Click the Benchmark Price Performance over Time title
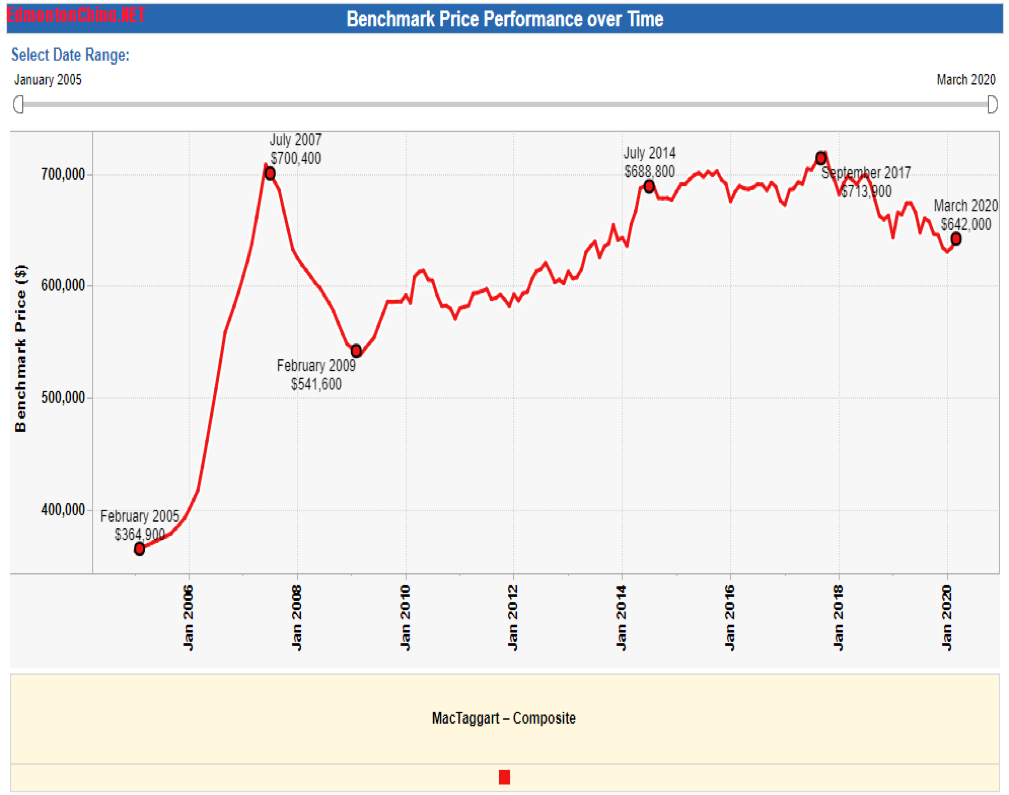Screen dimensions: 1009x795 click(504, 19)
